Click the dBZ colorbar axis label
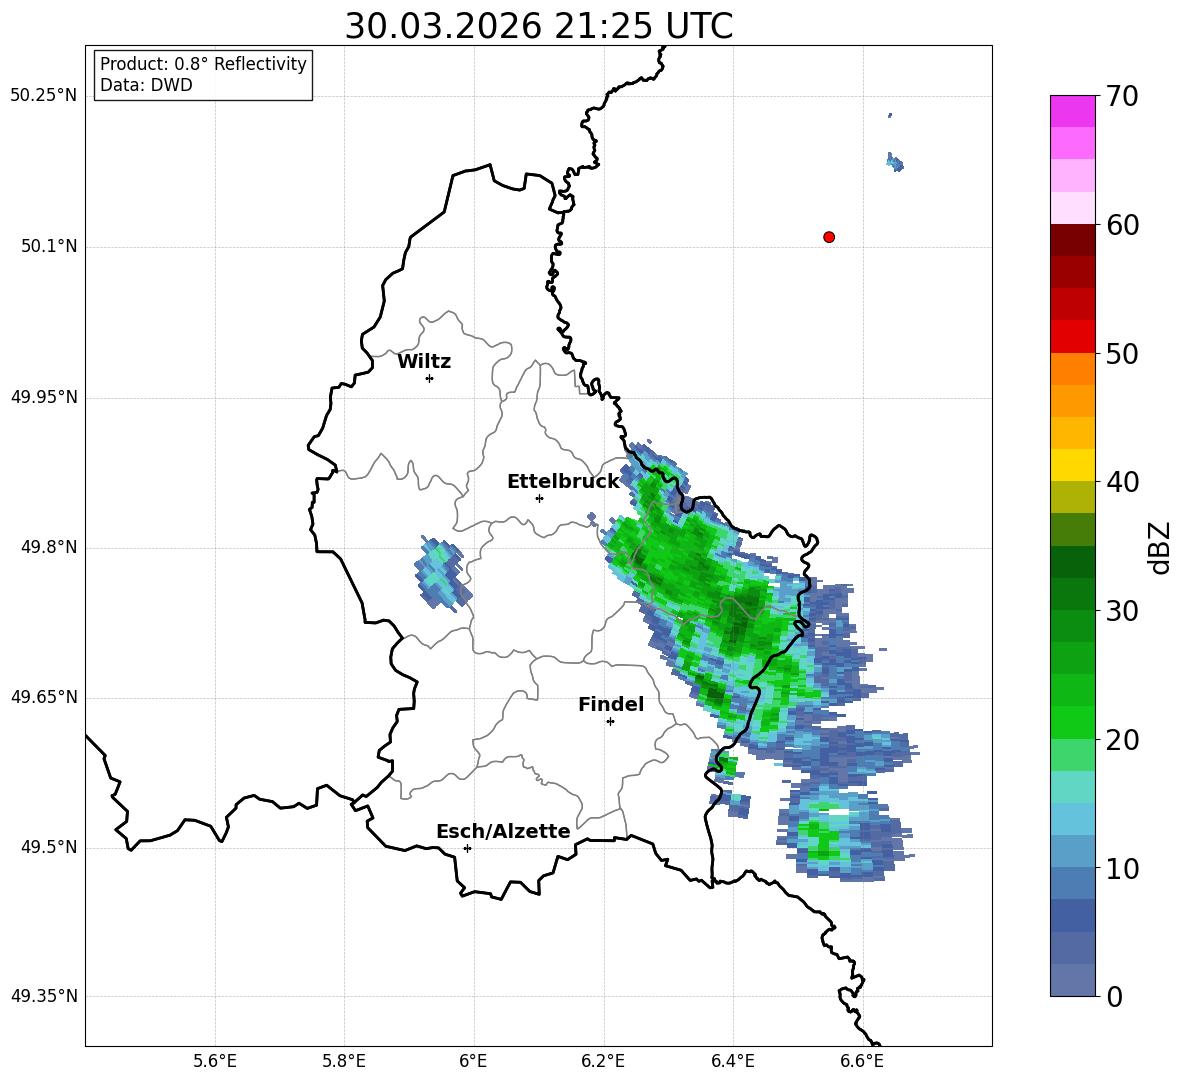The height and width of the screenshot is (1081, 1184). click(1161, 547)
